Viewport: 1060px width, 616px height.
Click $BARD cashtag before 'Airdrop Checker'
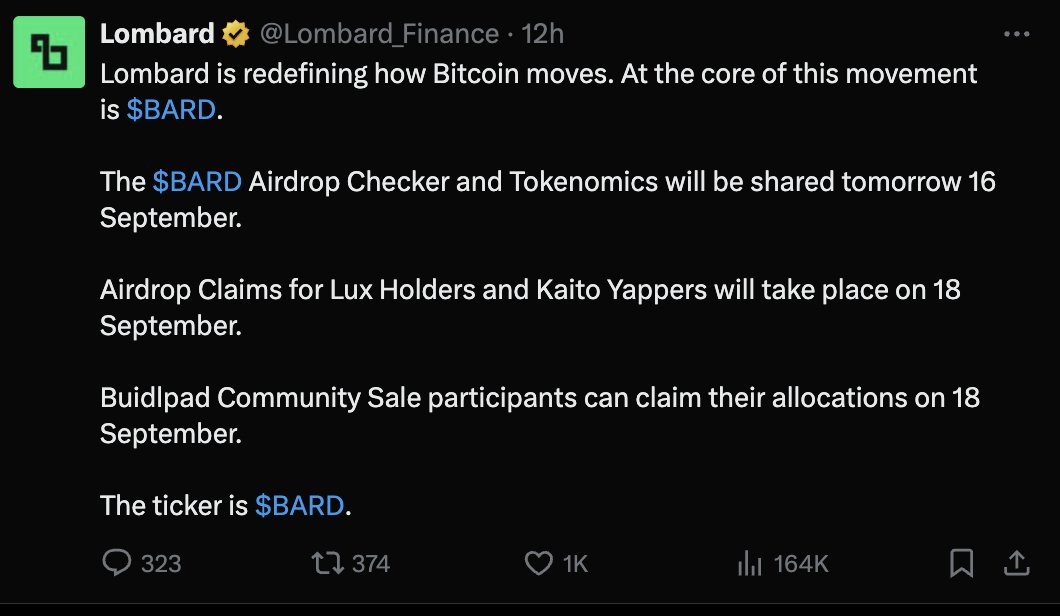(x=197, y=181)
